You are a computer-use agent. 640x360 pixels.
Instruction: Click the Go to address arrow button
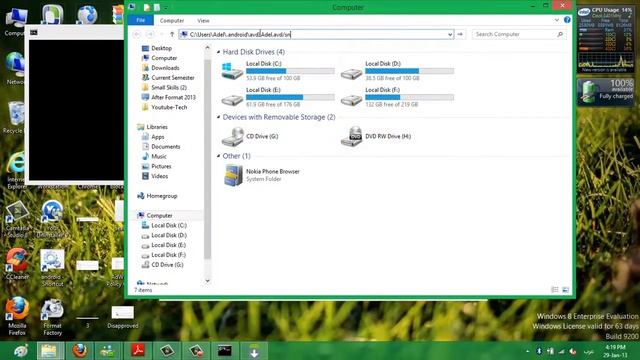(460, 34)
